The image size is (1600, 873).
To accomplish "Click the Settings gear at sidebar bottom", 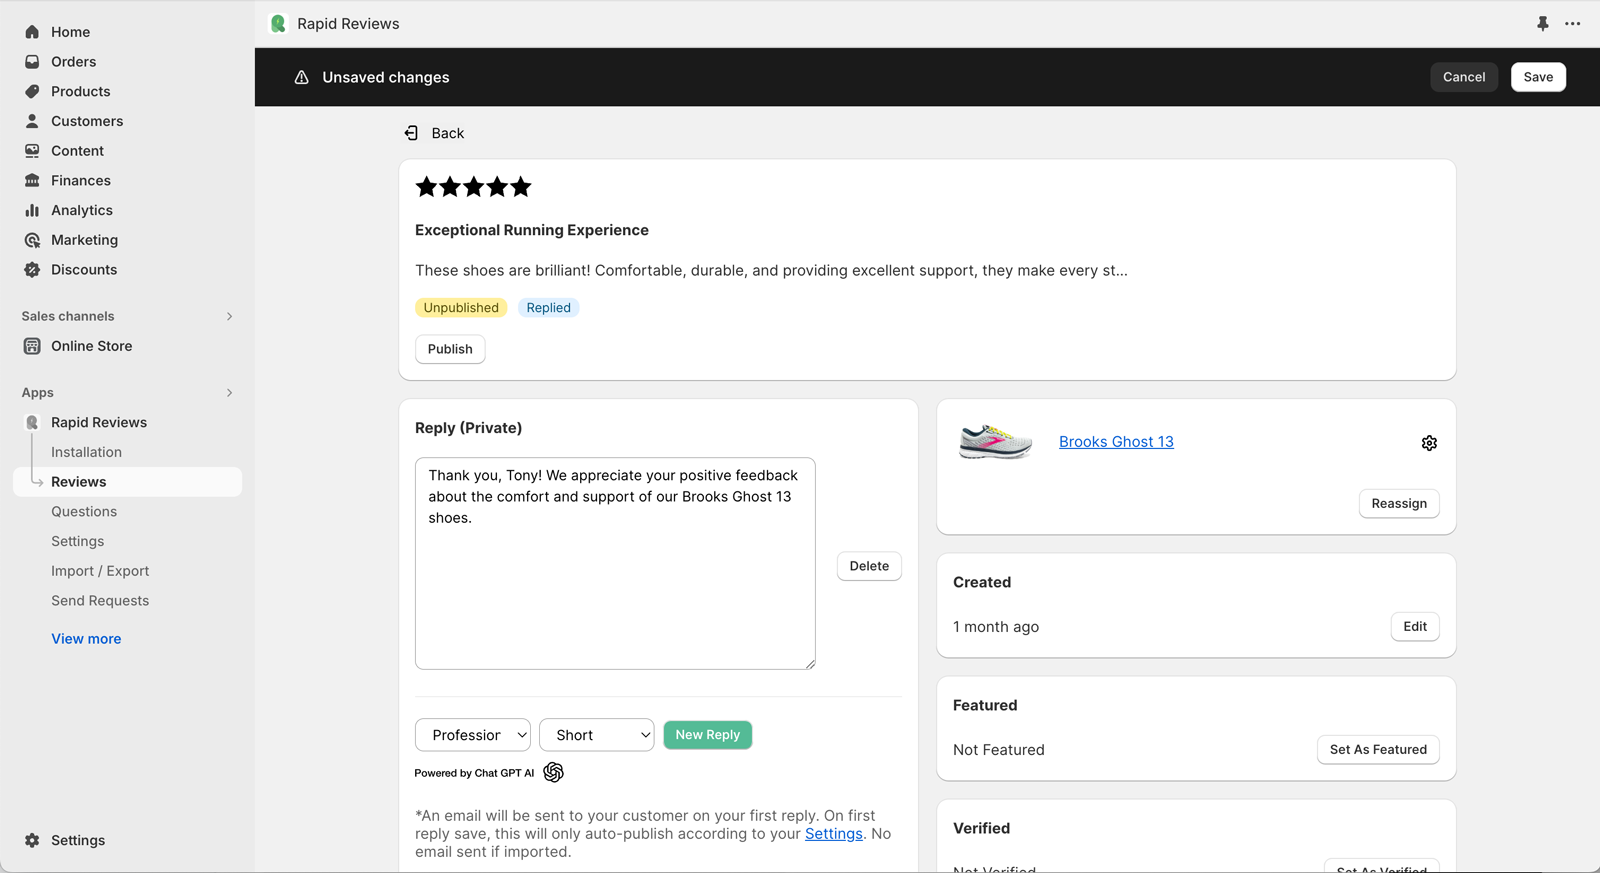I will pos(32,840).
